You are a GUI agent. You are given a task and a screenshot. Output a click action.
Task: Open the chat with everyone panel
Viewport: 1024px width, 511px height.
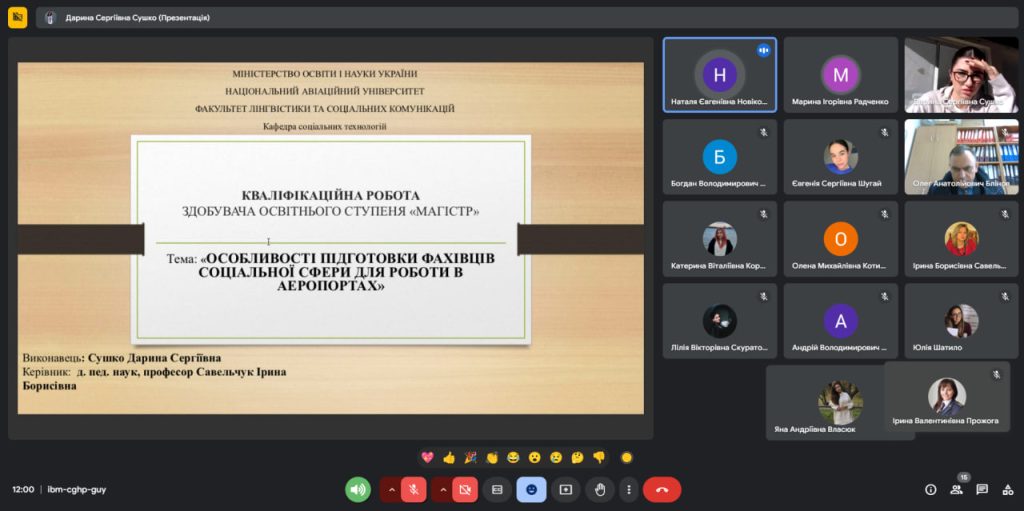tap(982, 489)
